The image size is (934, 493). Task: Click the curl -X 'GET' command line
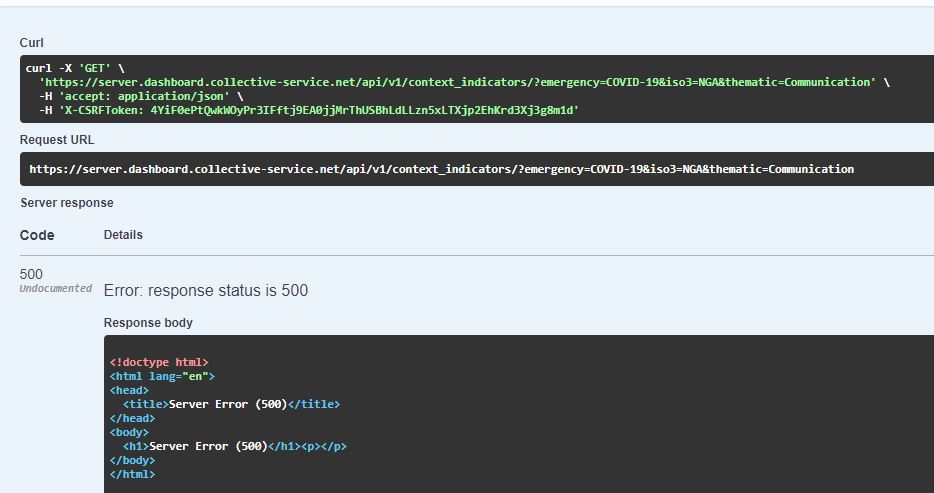pos(75,68)
